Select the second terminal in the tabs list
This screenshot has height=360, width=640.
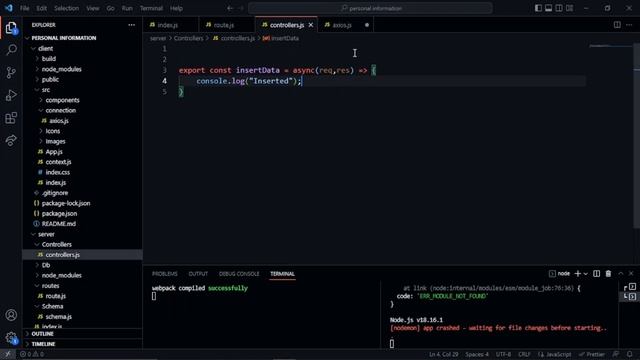tap(629, 297)
